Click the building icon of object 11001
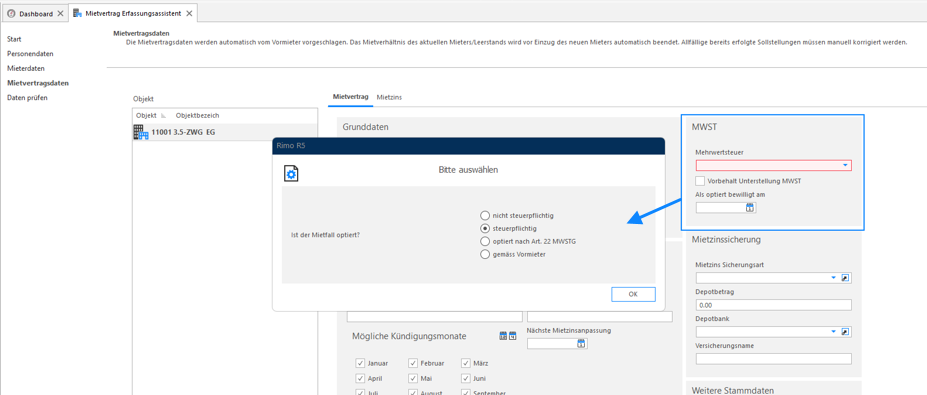The width and height of the screenshot is (927, 395). click(141, 132)
